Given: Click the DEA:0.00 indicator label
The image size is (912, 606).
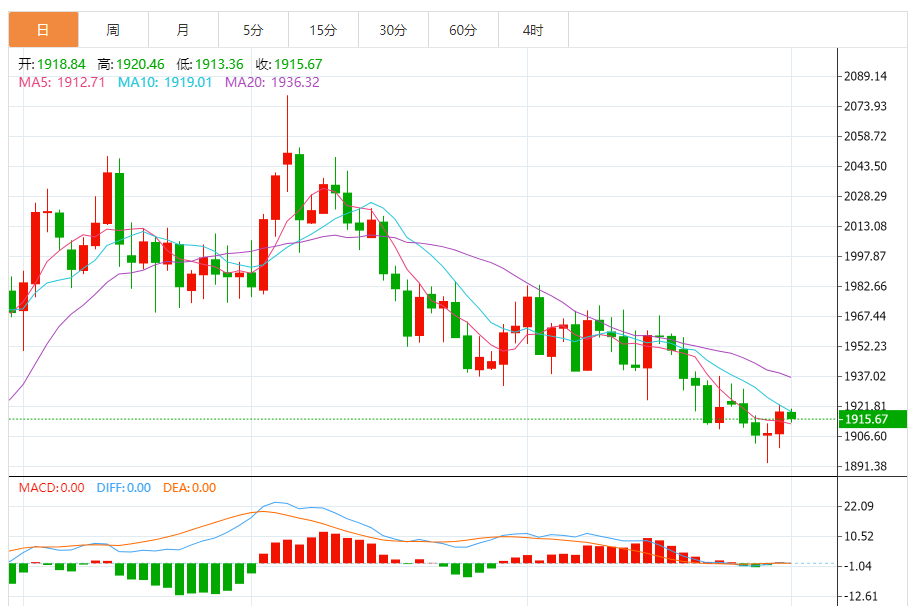Looking at the screenshot, I should pyautogui.click(x=189, y=487).
